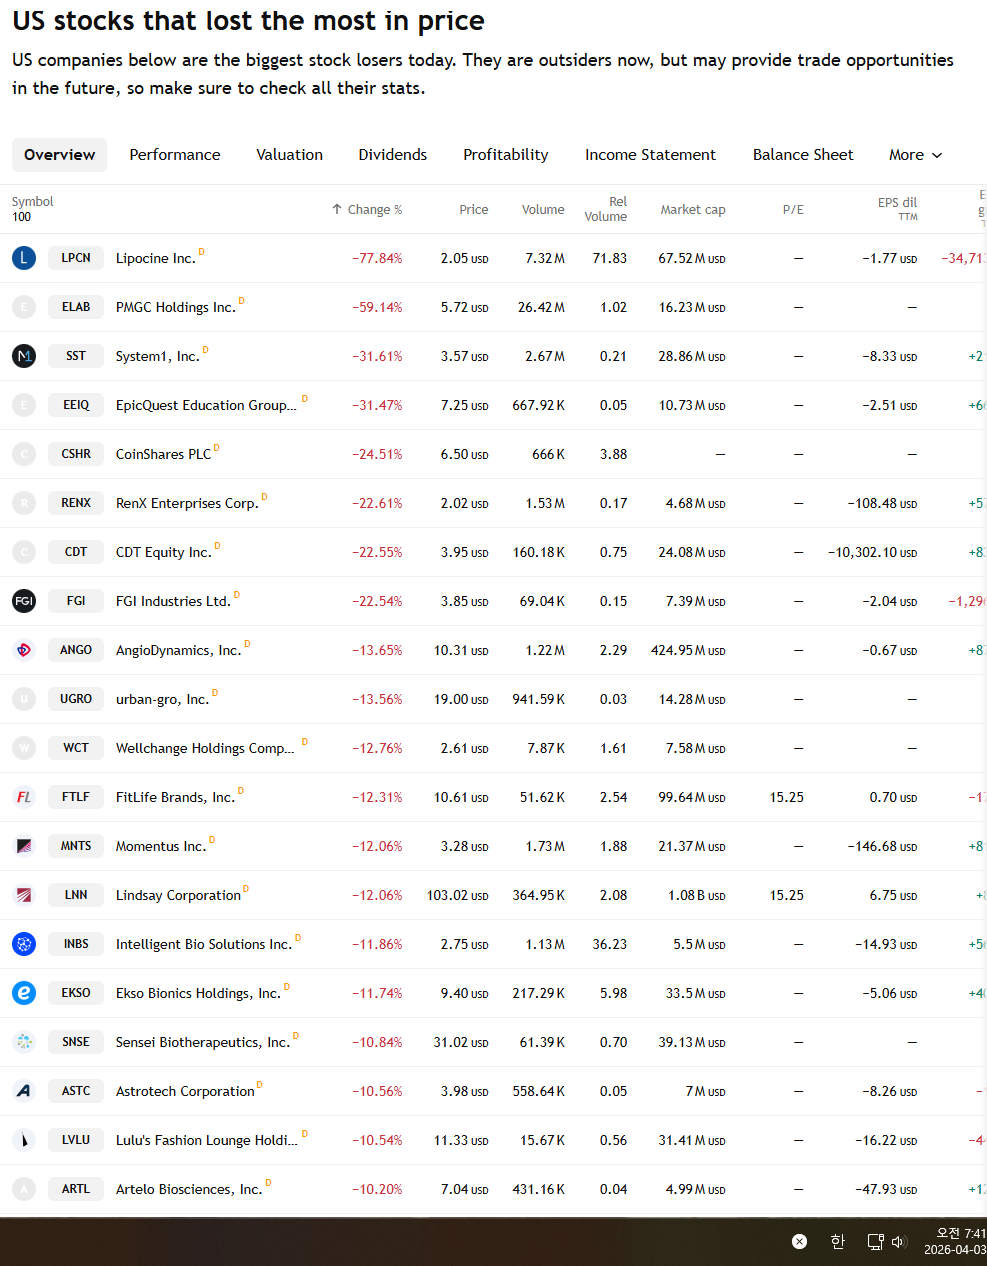Switch to the Performance tab
Image resolution: width=987 pixels, height=1266 pixels.
coord(175,155)
